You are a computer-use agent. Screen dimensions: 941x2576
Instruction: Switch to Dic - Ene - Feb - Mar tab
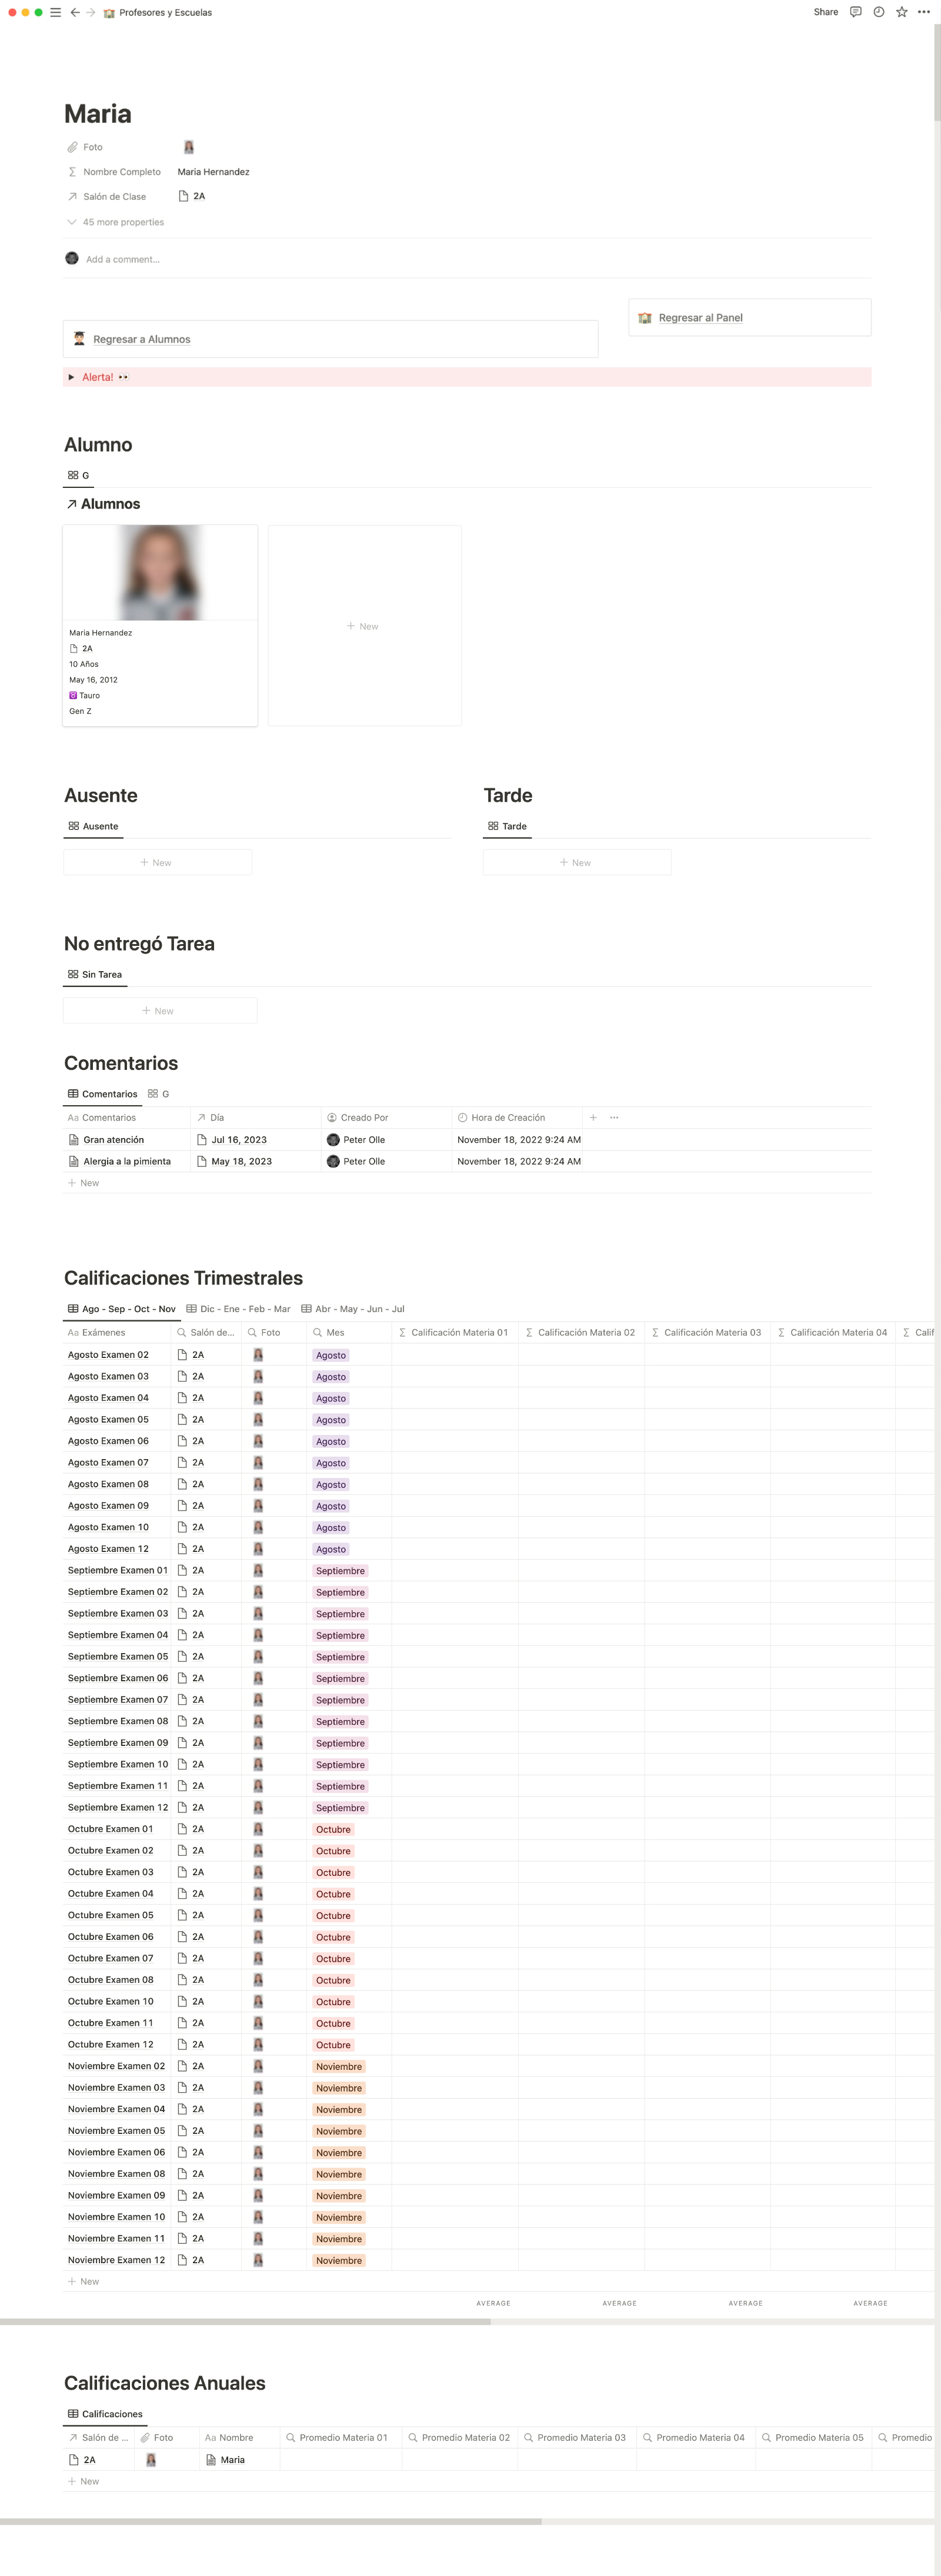click(238, 1309)
